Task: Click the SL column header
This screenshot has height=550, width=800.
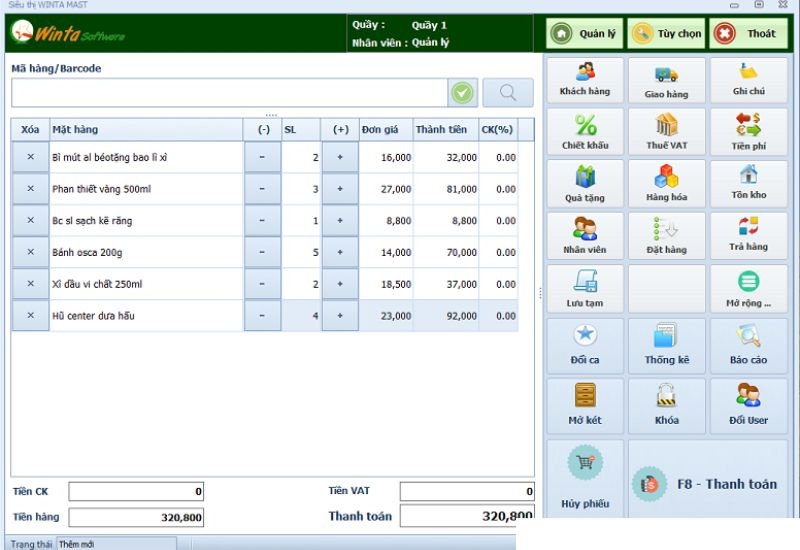Action: pyautogui.click(x=301, y=130)
